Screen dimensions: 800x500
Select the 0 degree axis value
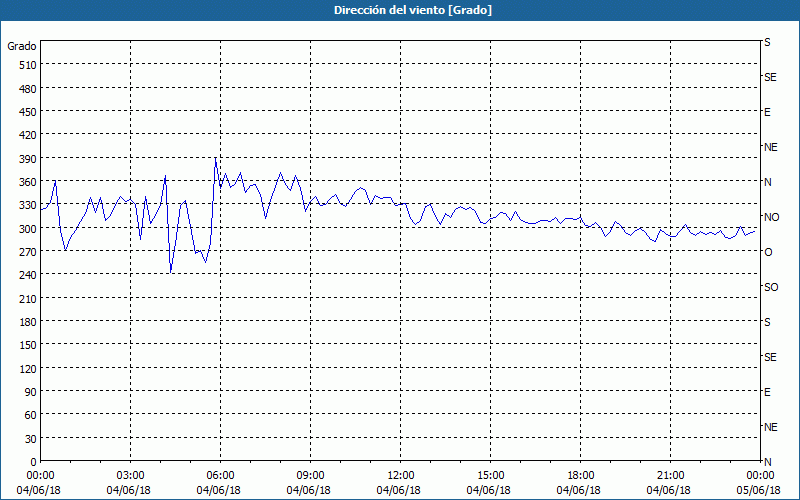[34, 462]
